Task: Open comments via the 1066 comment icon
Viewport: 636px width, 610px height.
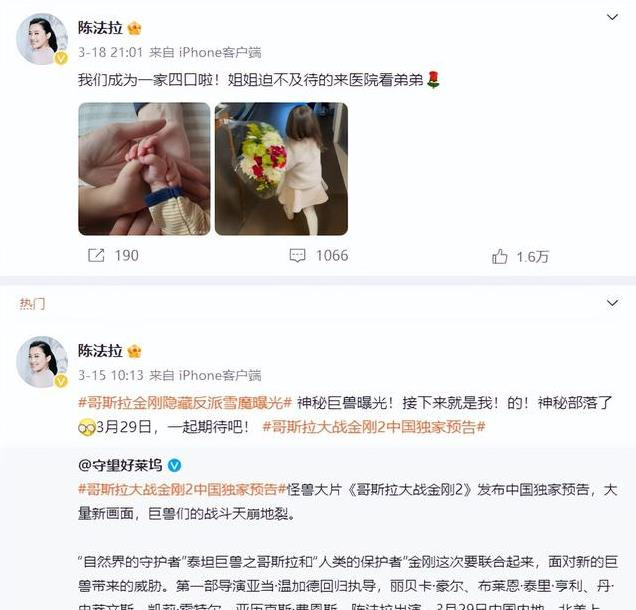Action: [297, 256]
